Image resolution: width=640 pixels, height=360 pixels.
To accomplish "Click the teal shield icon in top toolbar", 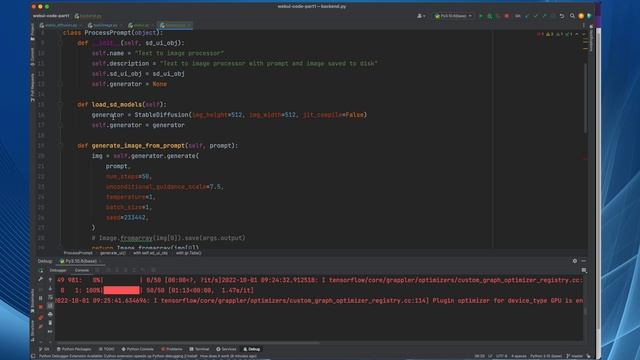I will 589,16.
